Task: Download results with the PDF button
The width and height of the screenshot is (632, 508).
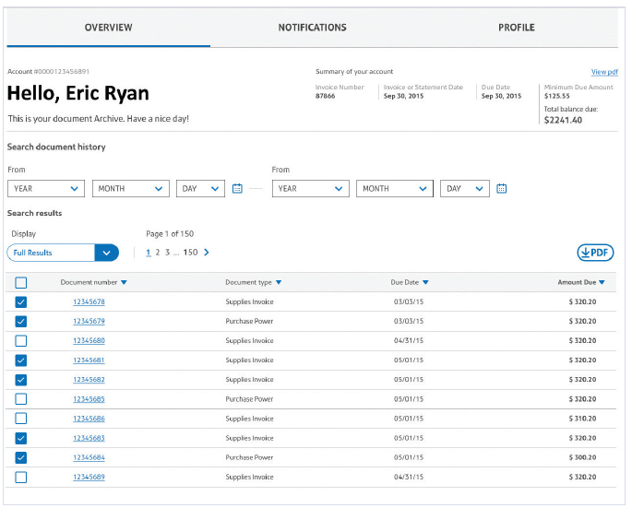Action: click(595, 253)
